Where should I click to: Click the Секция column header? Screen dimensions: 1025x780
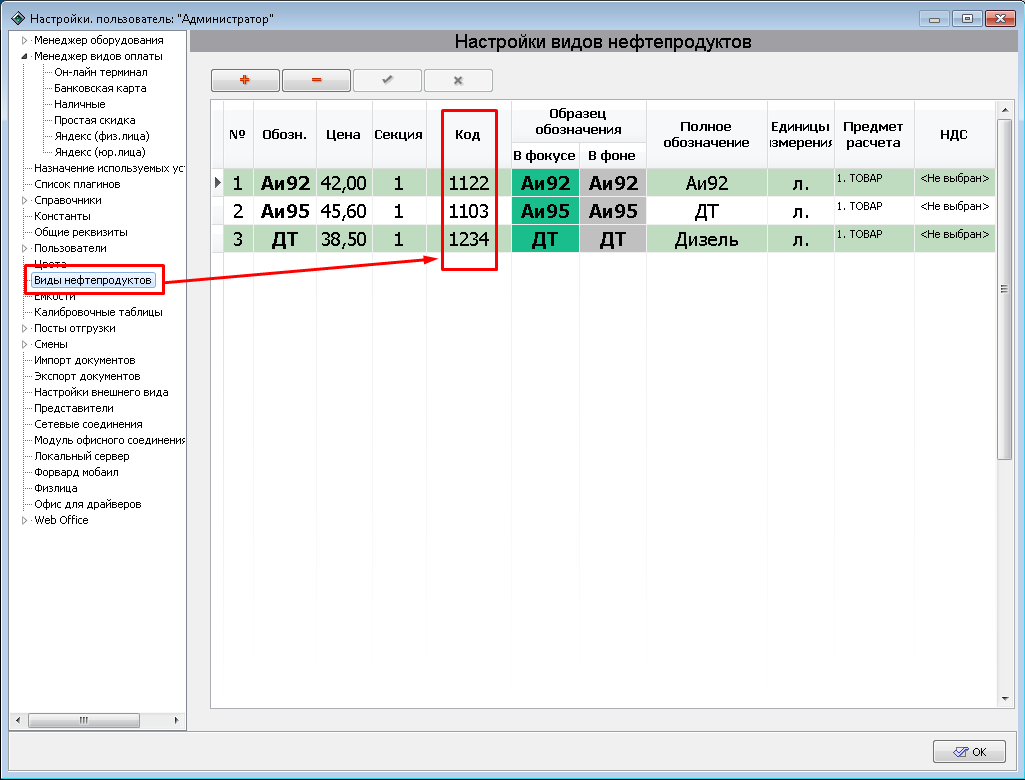398,135
